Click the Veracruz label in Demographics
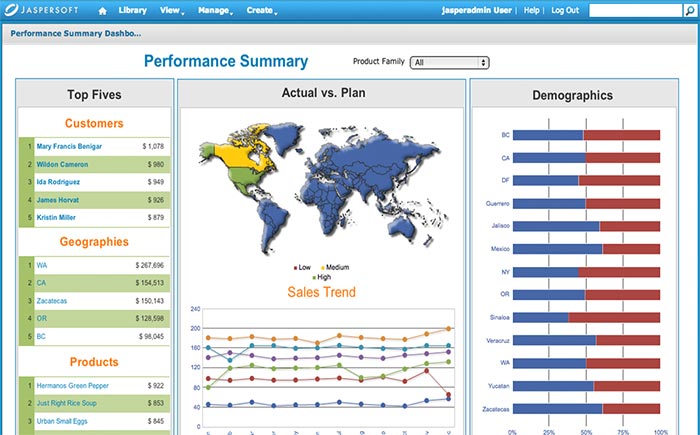The image size is (700, 435). [x=498, y=340]
